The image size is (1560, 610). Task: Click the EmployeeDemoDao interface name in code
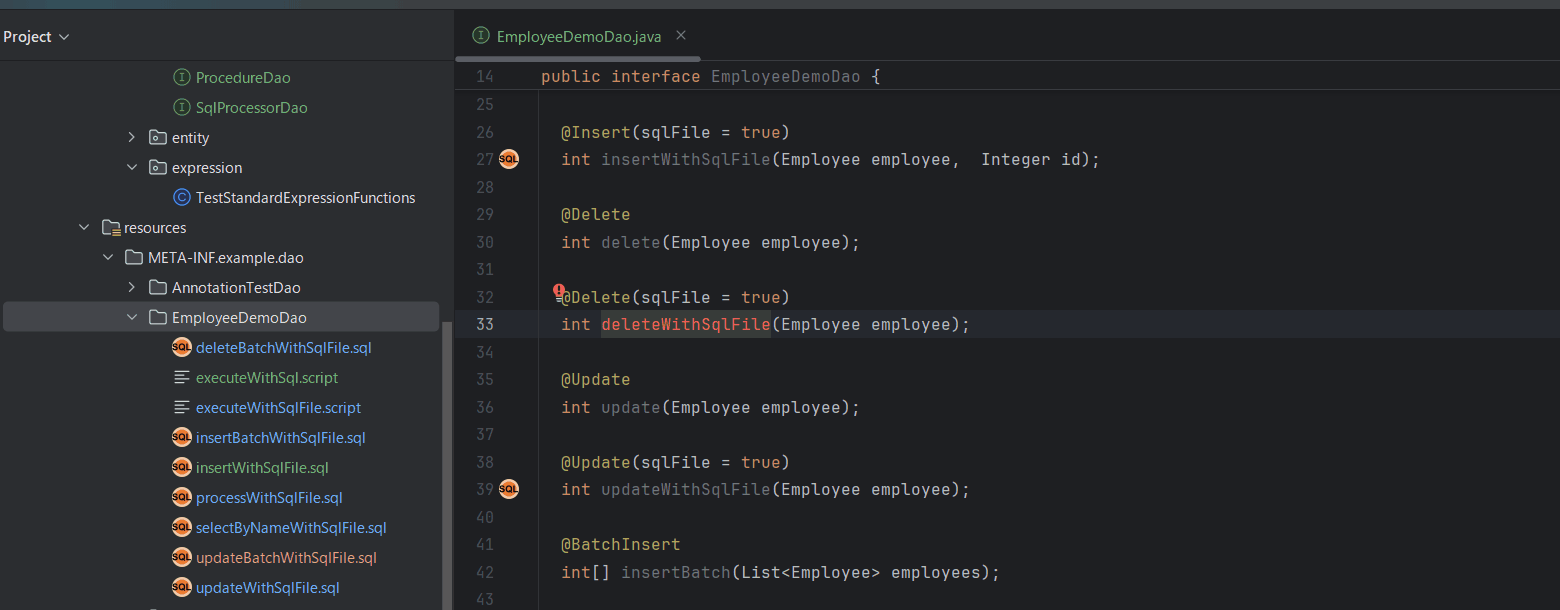pyautogui.click(x=785, y=76)
